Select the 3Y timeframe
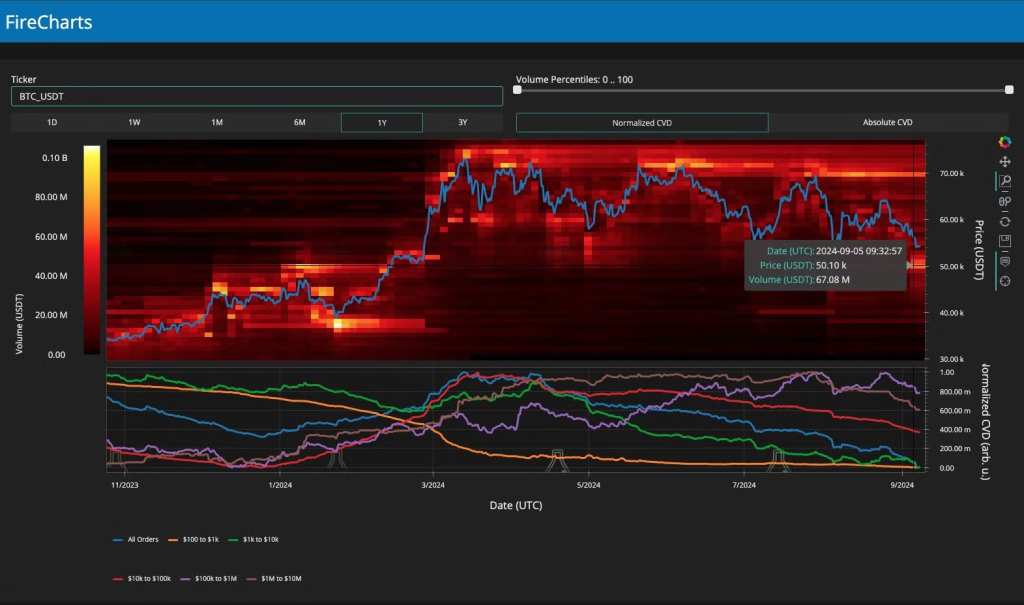Image resolution: width=1024 pixels, height=605 pixels. tap(463, 123)
